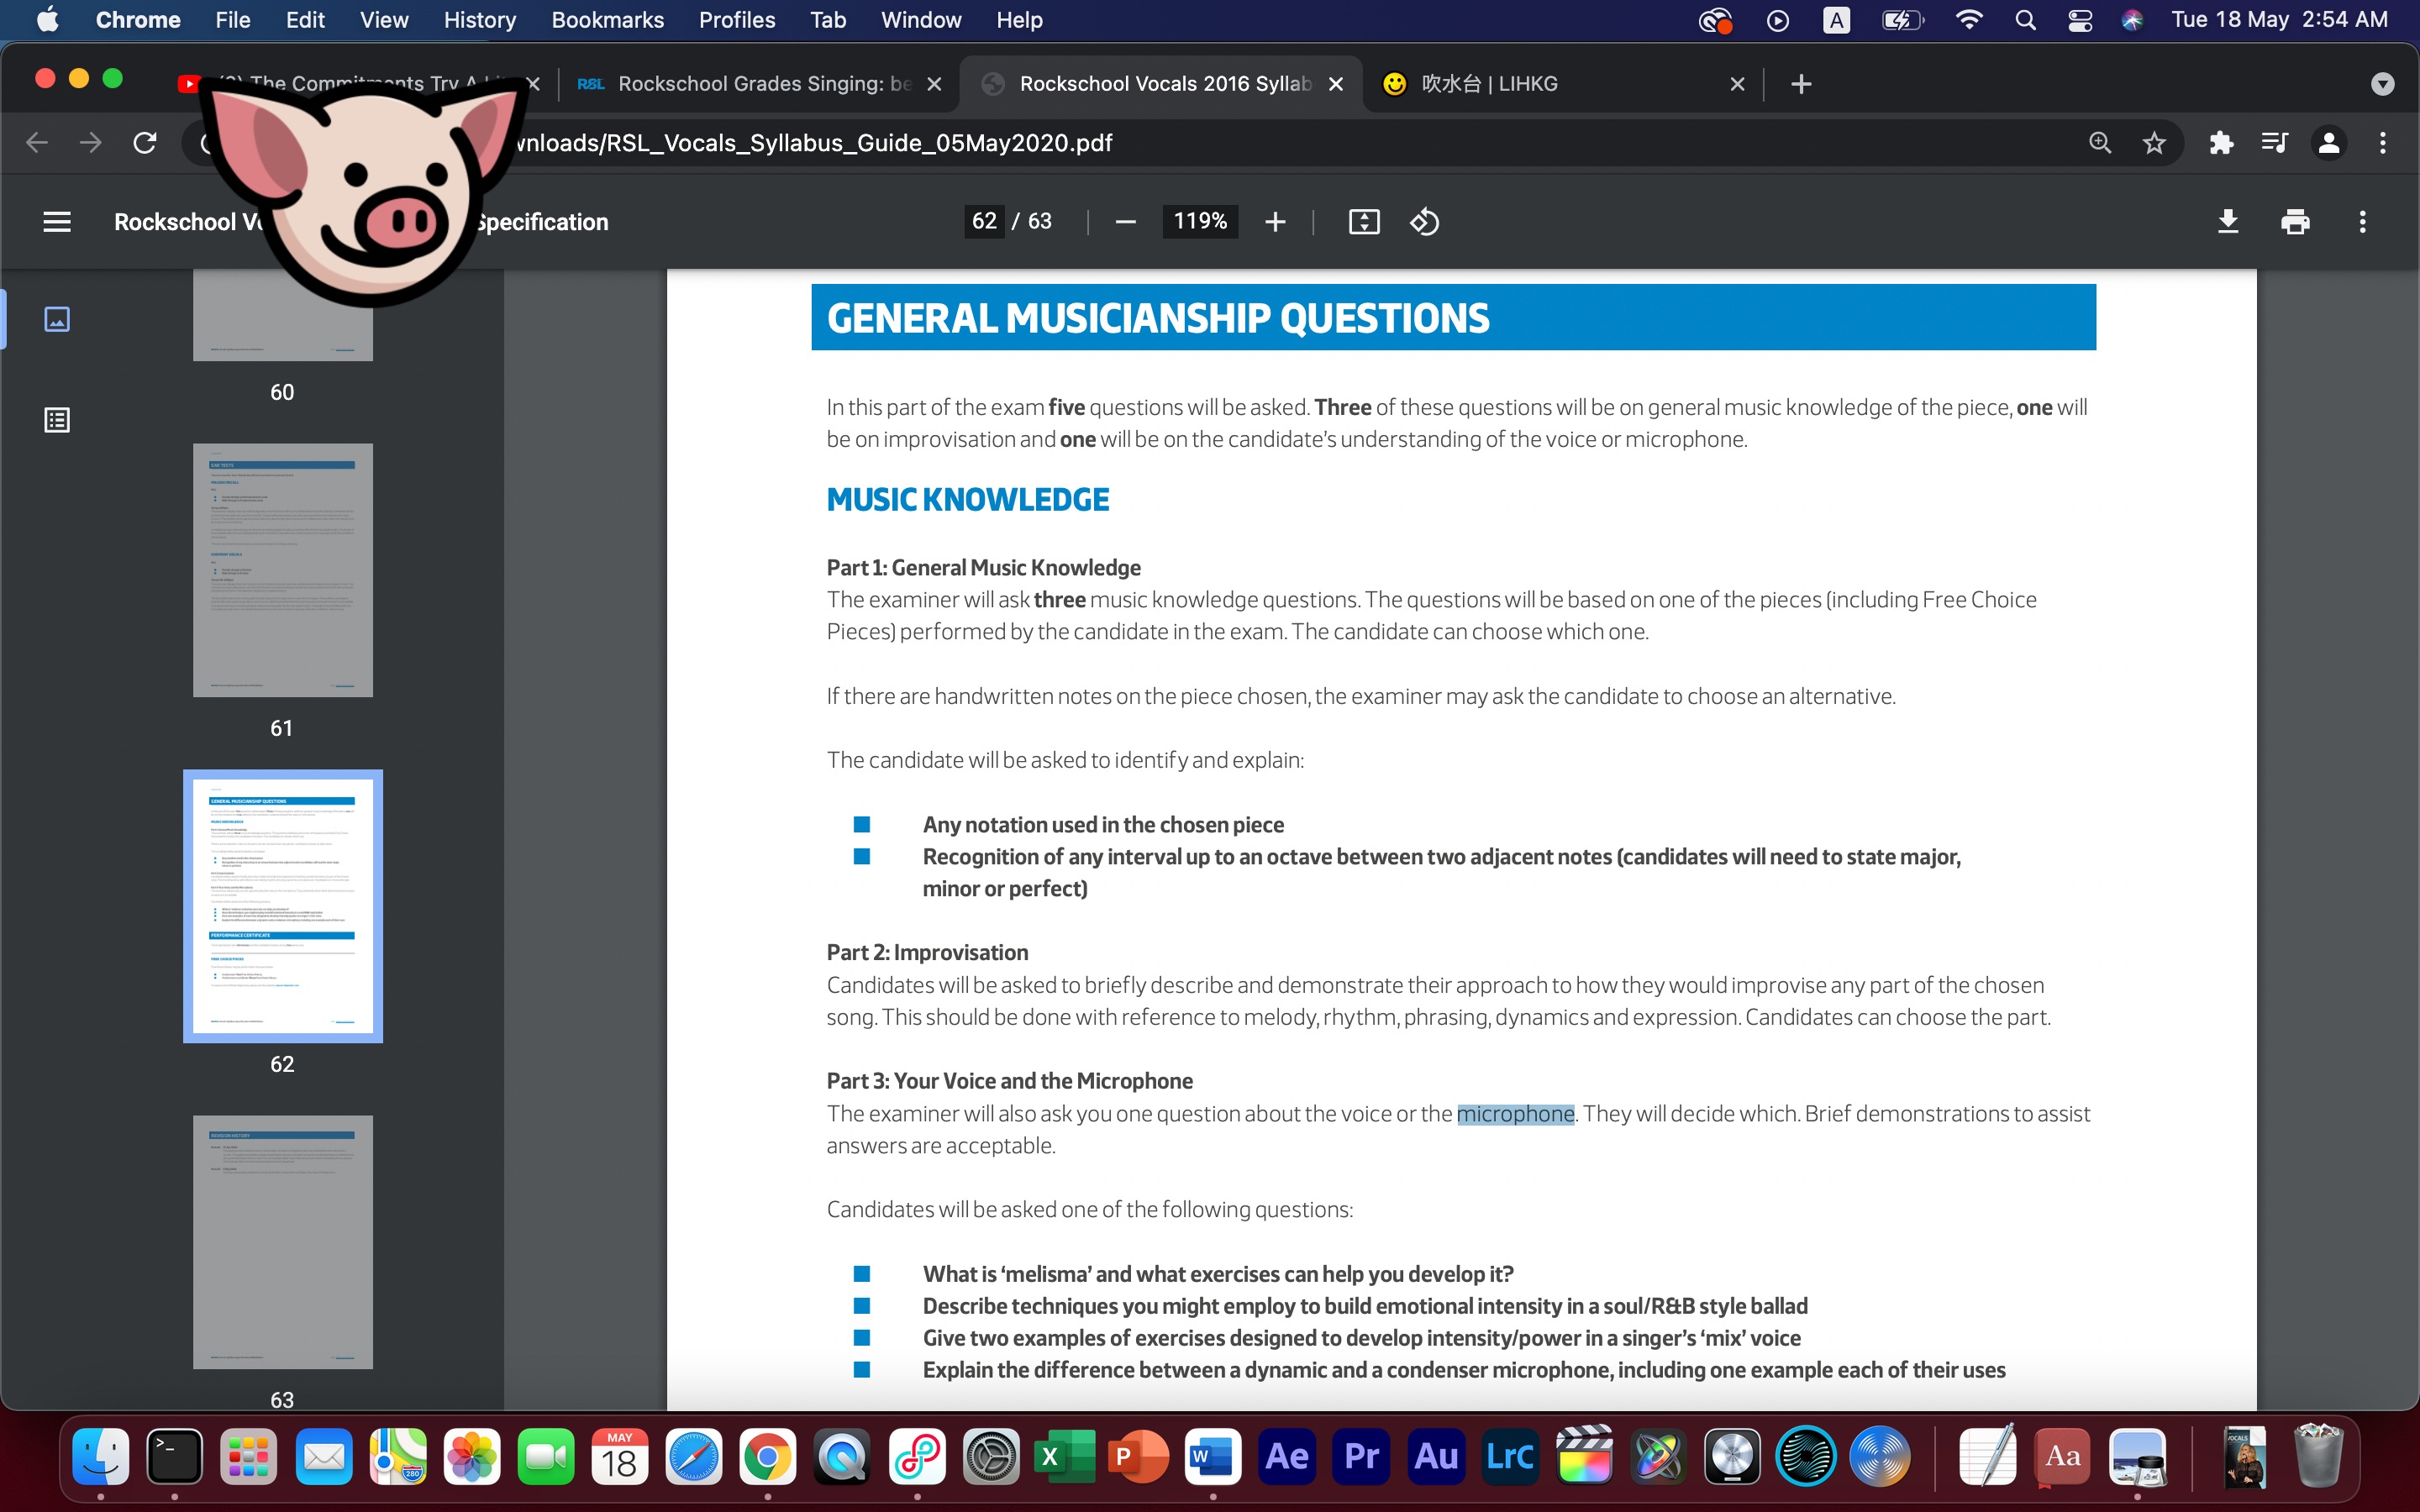2420x1512 pixels.
Task: Select page 61 thumbnail
Action: click(x=283, y=570)
